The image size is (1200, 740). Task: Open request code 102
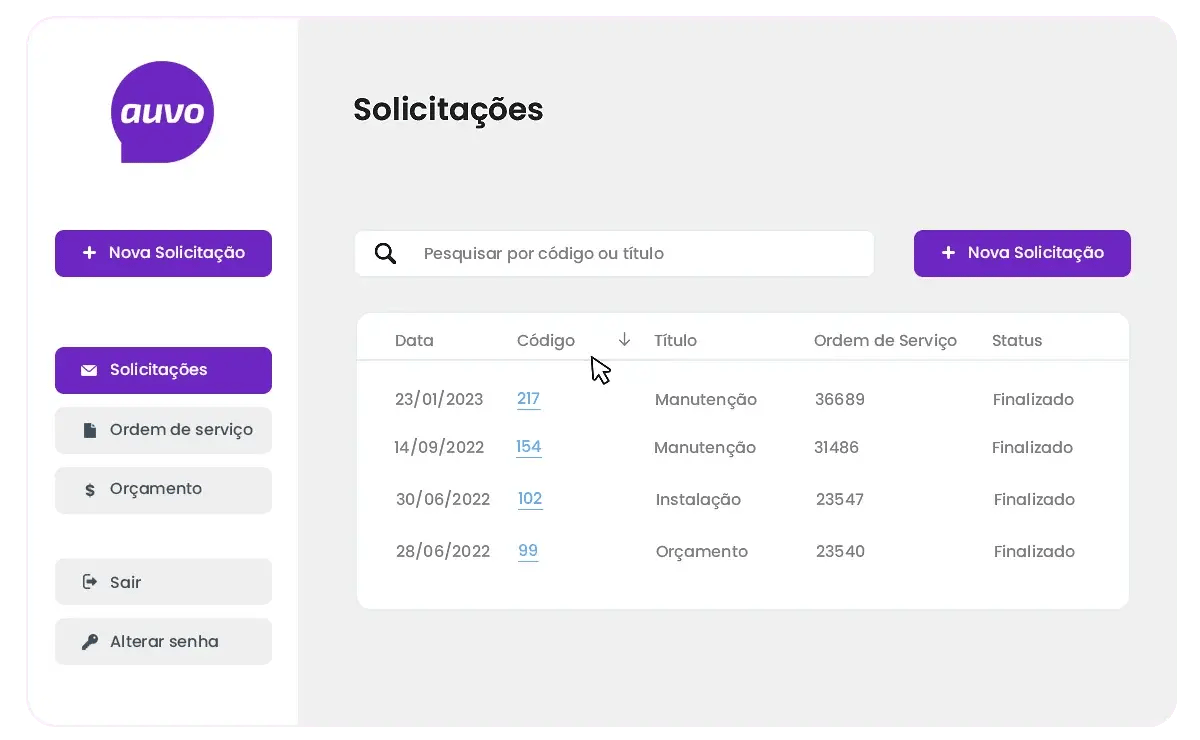pyautogui.click(x=530, y=499)
